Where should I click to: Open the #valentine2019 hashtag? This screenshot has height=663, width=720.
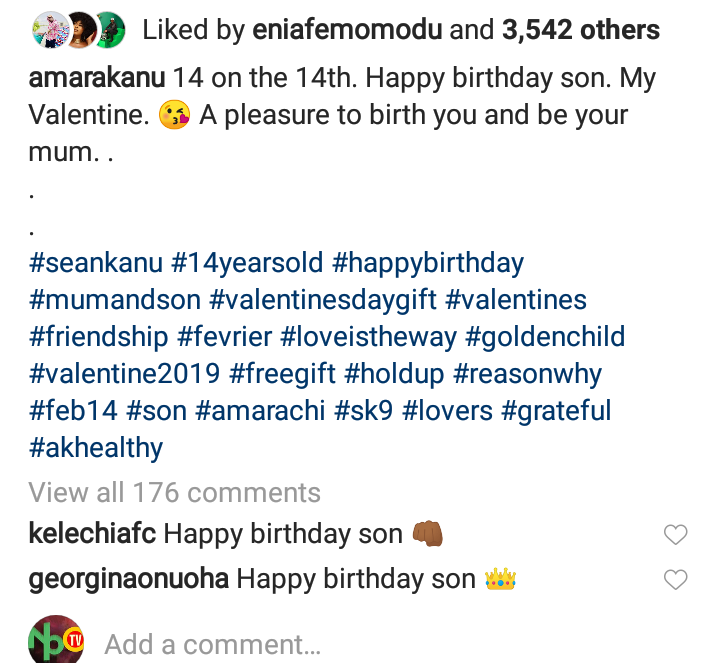point(125,374)
